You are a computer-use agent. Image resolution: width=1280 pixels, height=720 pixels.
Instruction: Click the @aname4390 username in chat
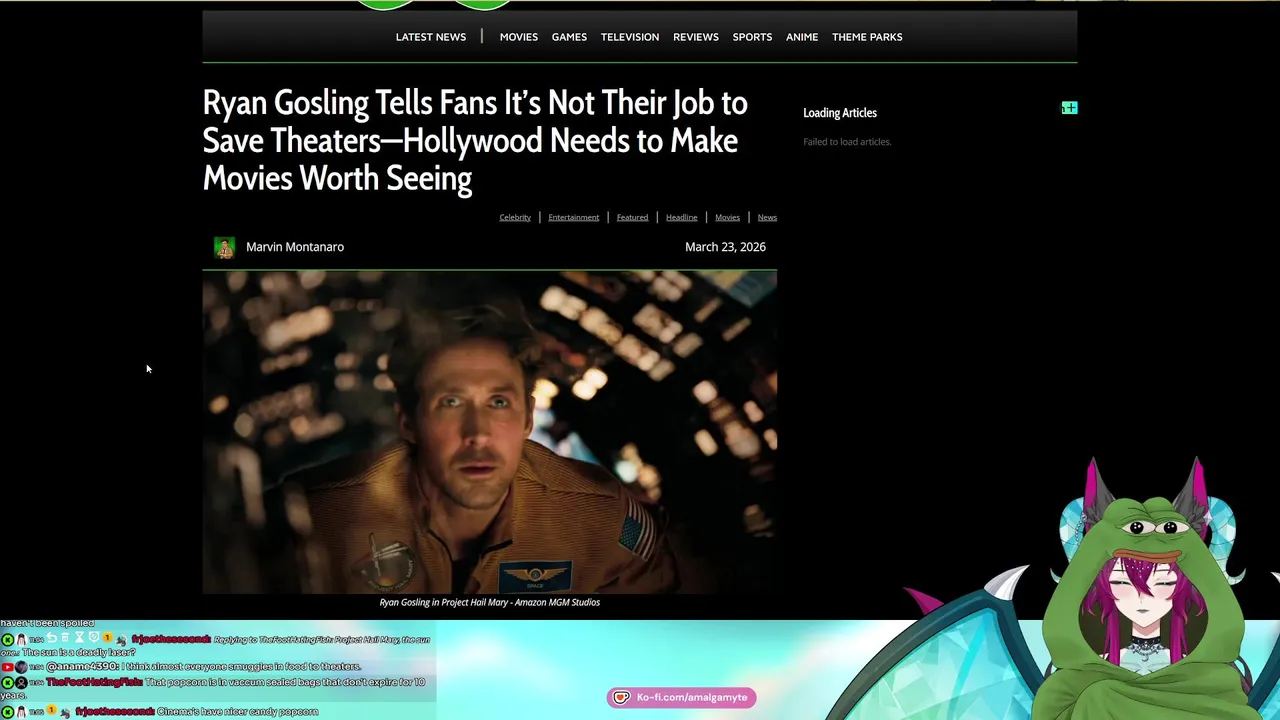(x=83, y=666)
